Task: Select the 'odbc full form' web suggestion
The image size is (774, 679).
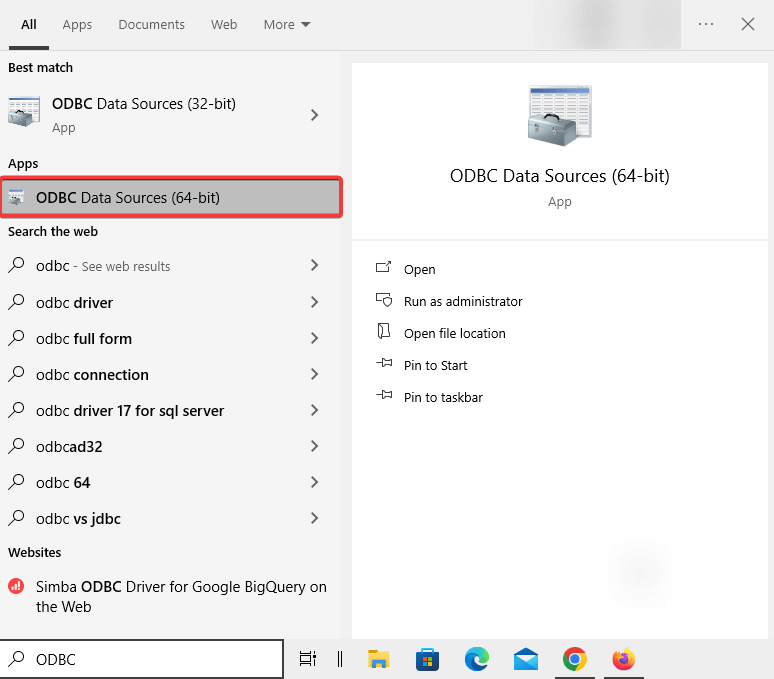Action: [x=170, y=338]
